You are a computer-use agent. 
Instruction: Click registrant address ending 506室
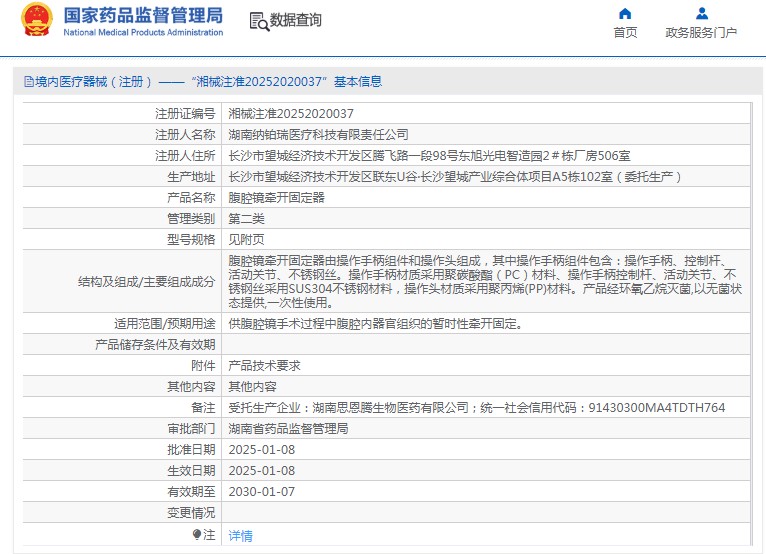429,156
